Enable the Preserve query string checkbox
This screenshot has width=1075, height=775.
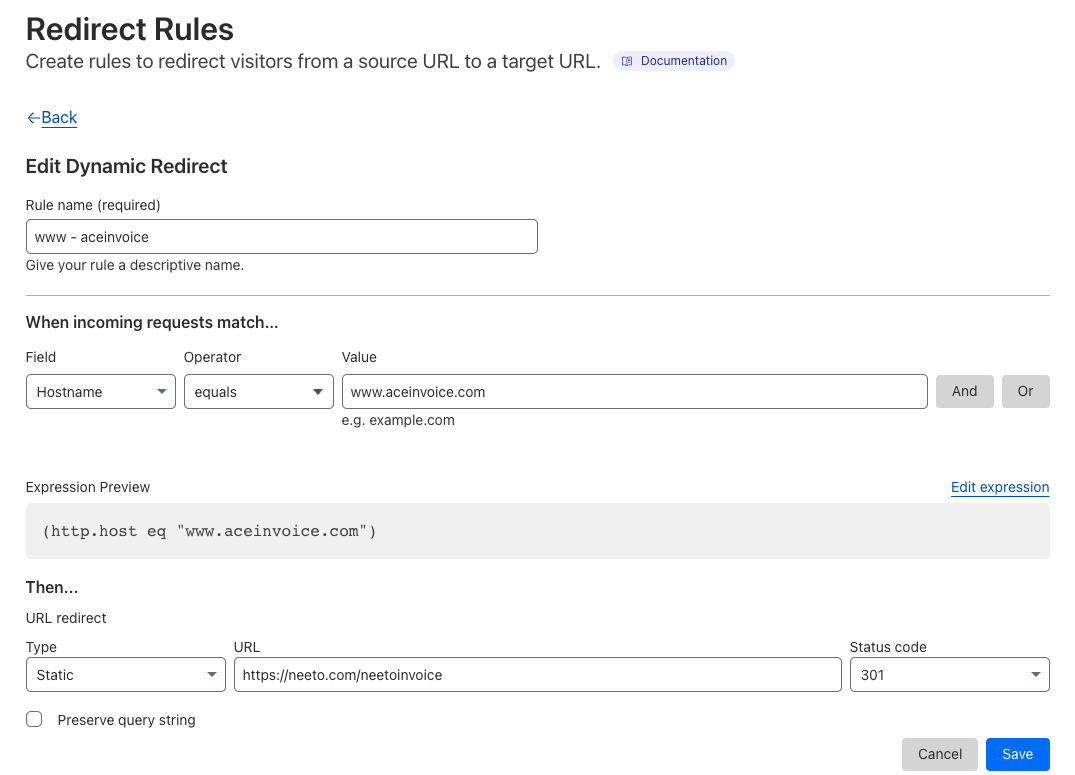pos(34,719)
